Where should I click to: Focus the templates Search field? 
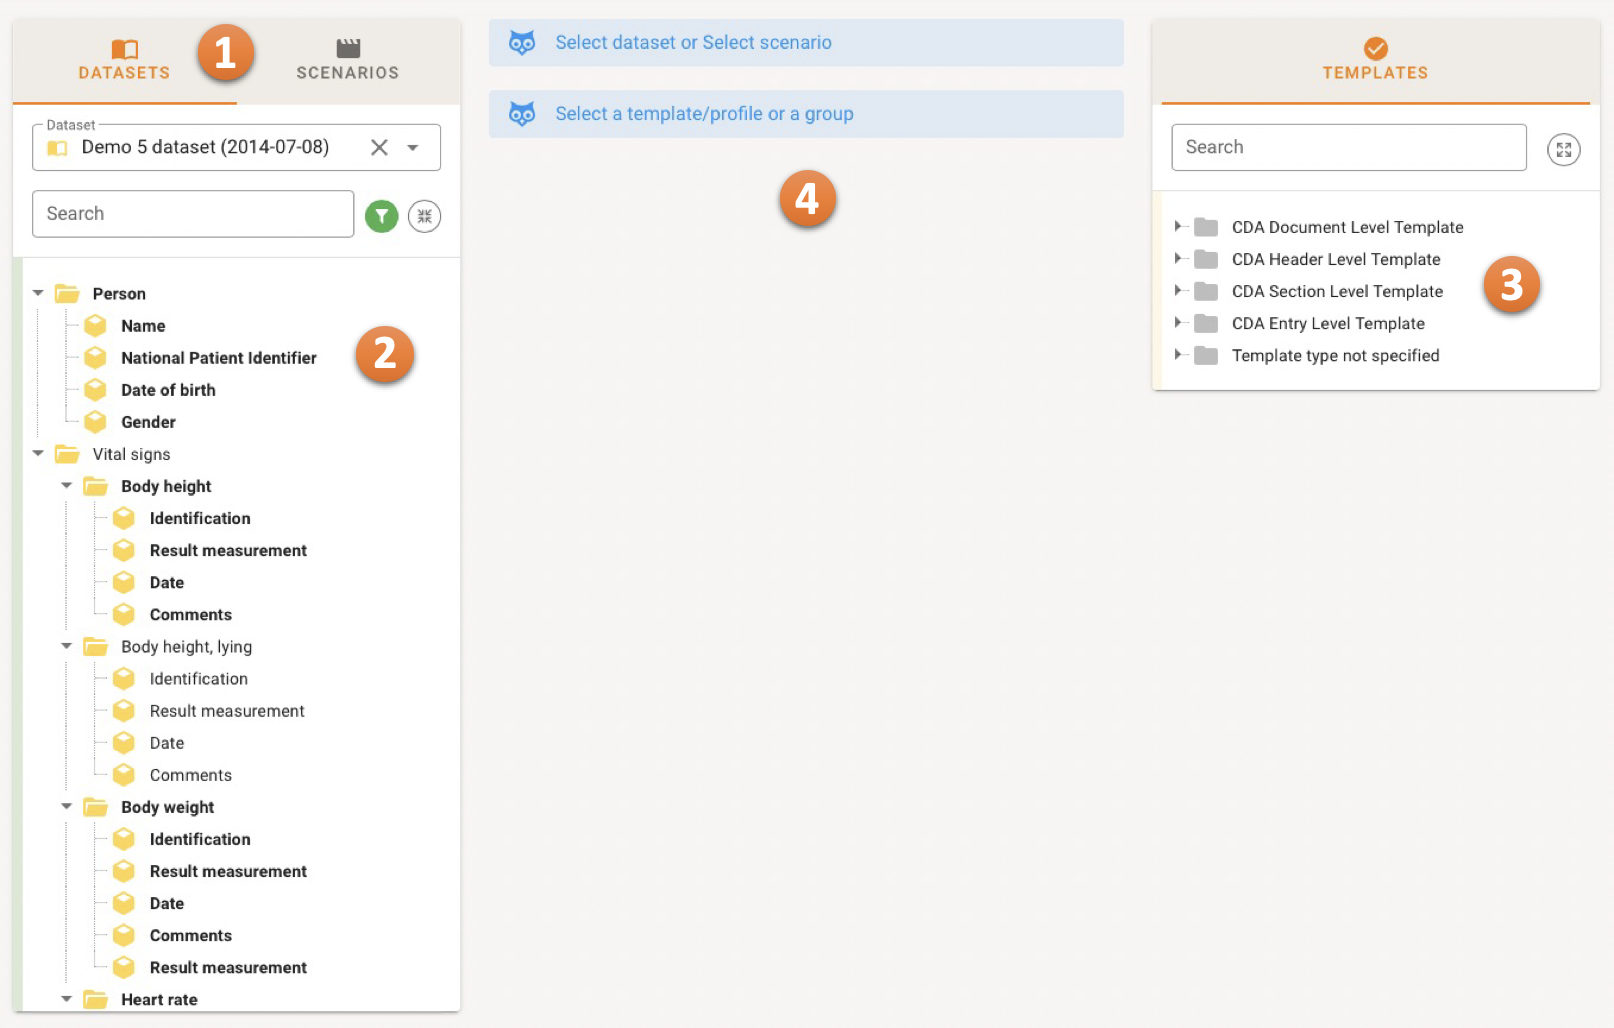point(1348,148)
